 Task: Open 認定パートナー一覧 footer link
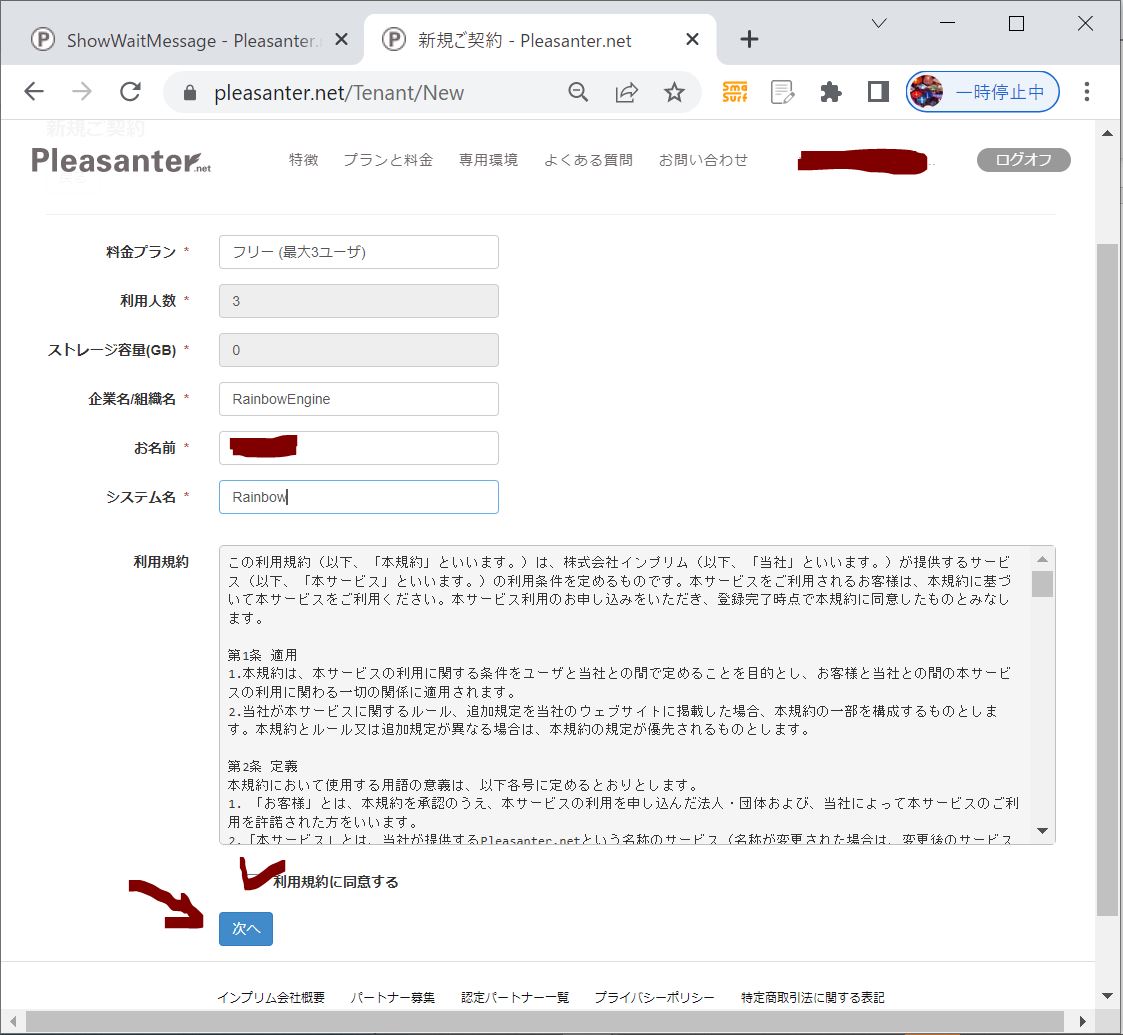click(x=515, y=997)
